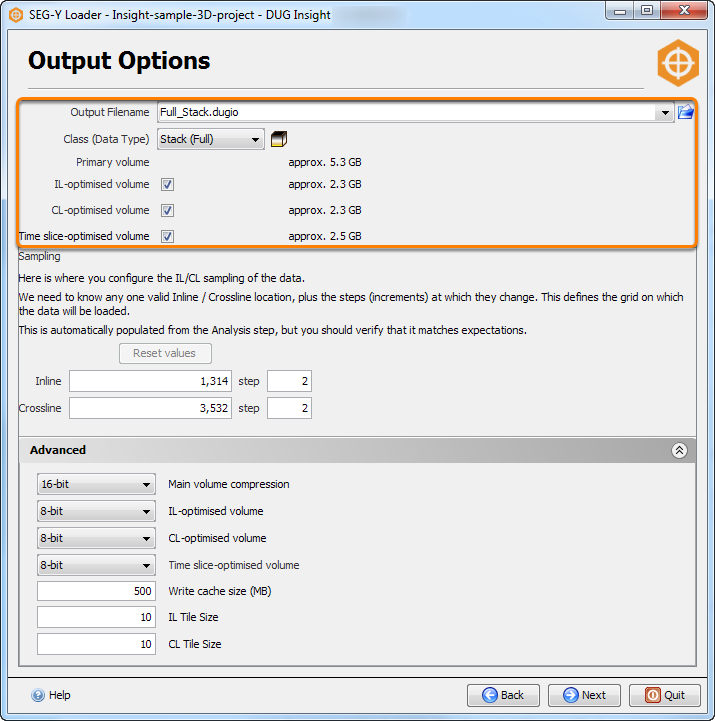Open Main volume compression 16-bit dropdown
The width and height of the screenshot is (715, 721).
(x=97, y=484)
